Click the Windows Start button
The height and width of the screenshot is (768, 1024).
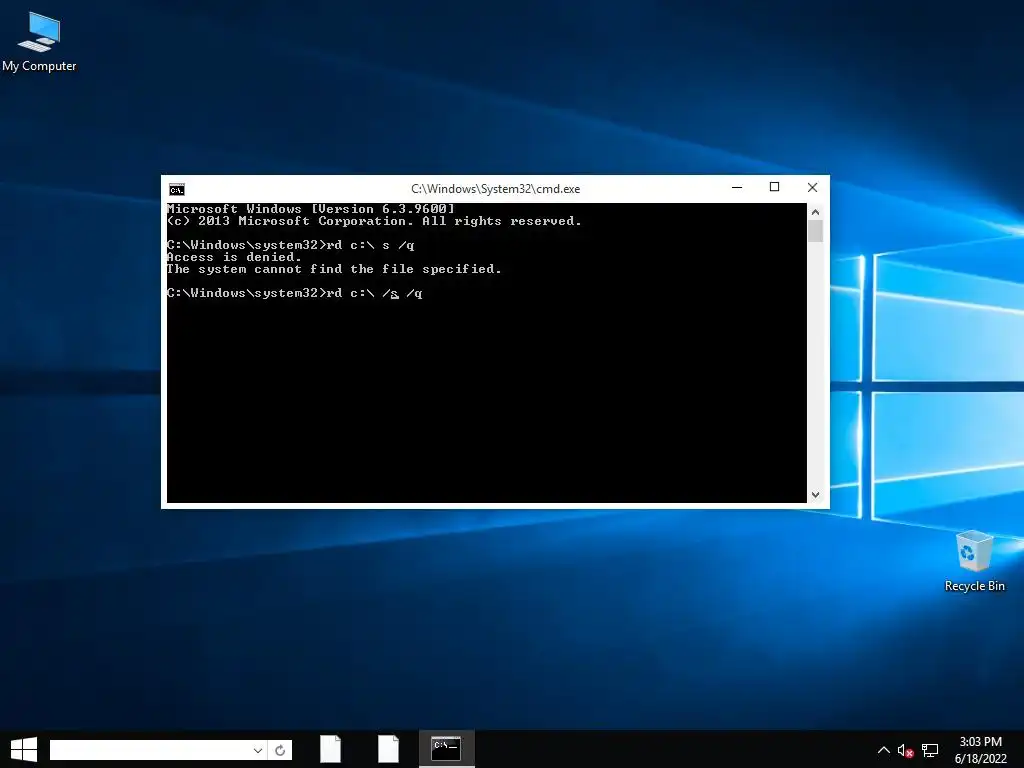pyautogui.click(x=24, y=750)
